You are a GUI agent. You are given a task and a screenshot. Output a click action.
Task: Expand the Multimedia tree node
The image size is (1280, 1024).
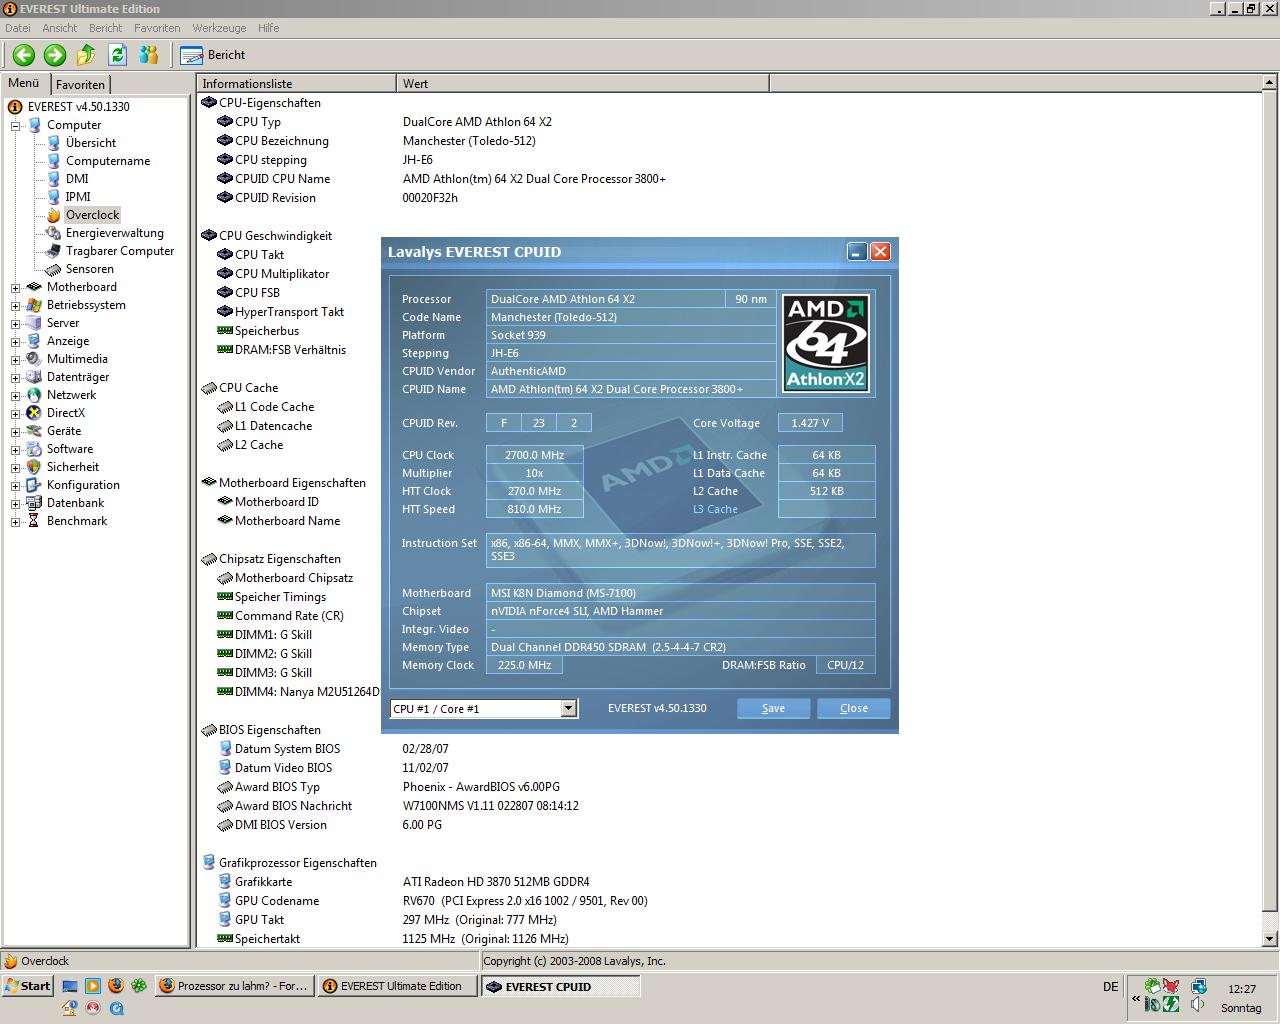coord(15,360)
